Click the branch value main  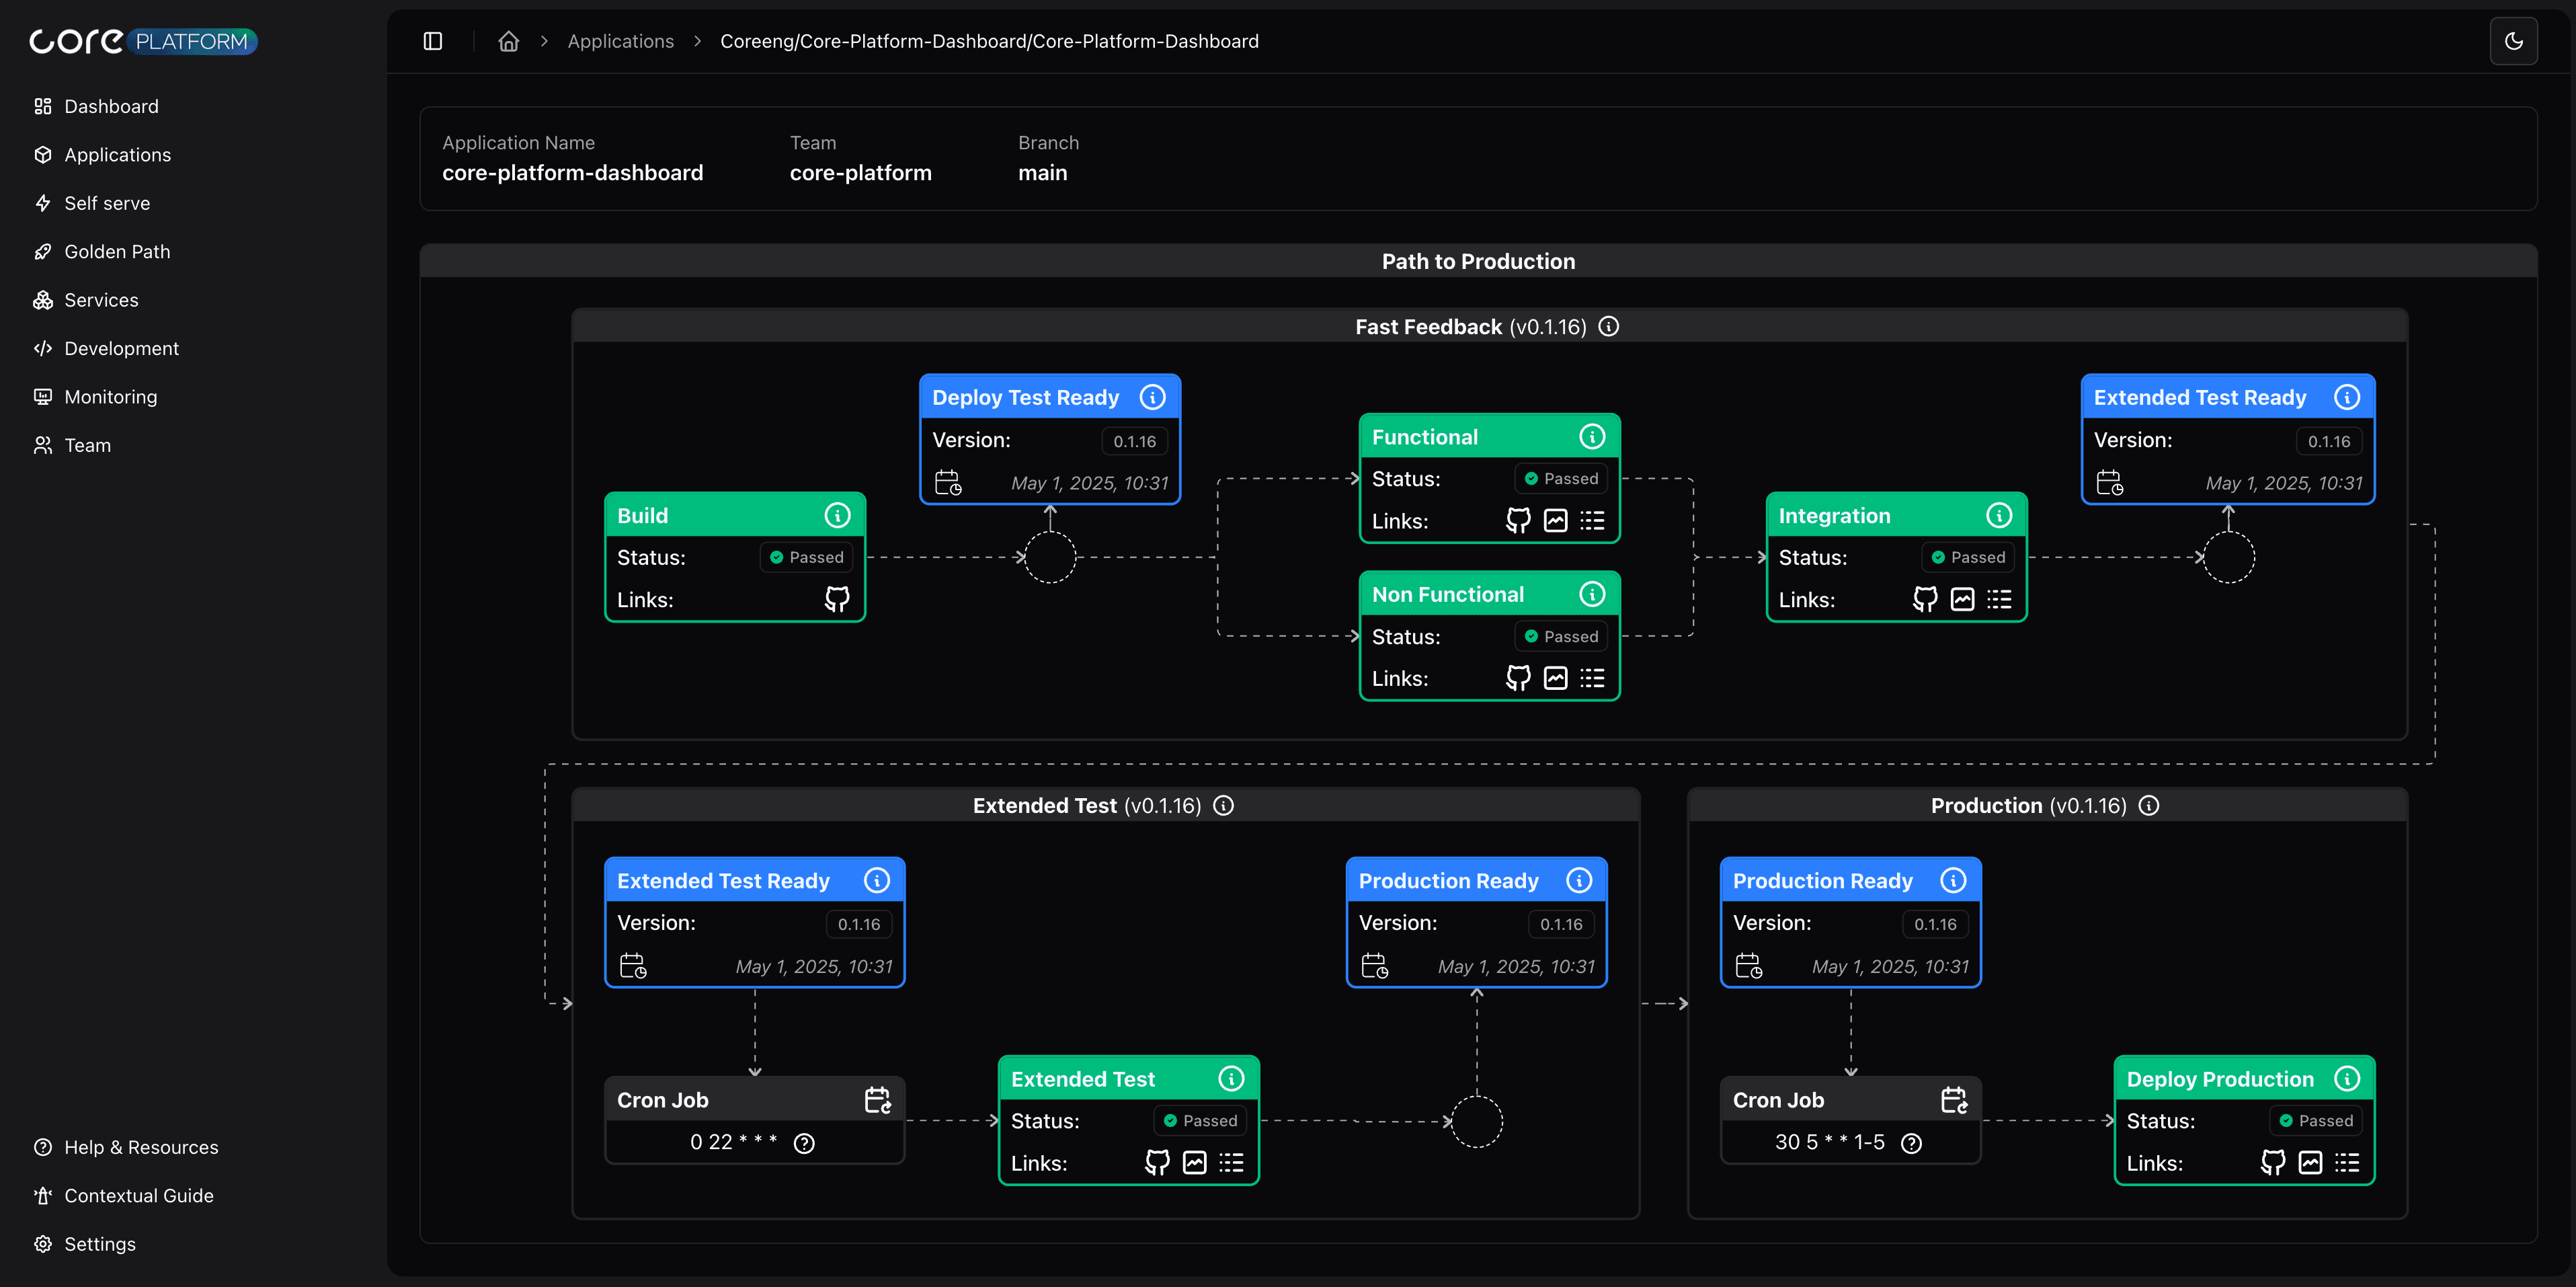(1042, 173)
